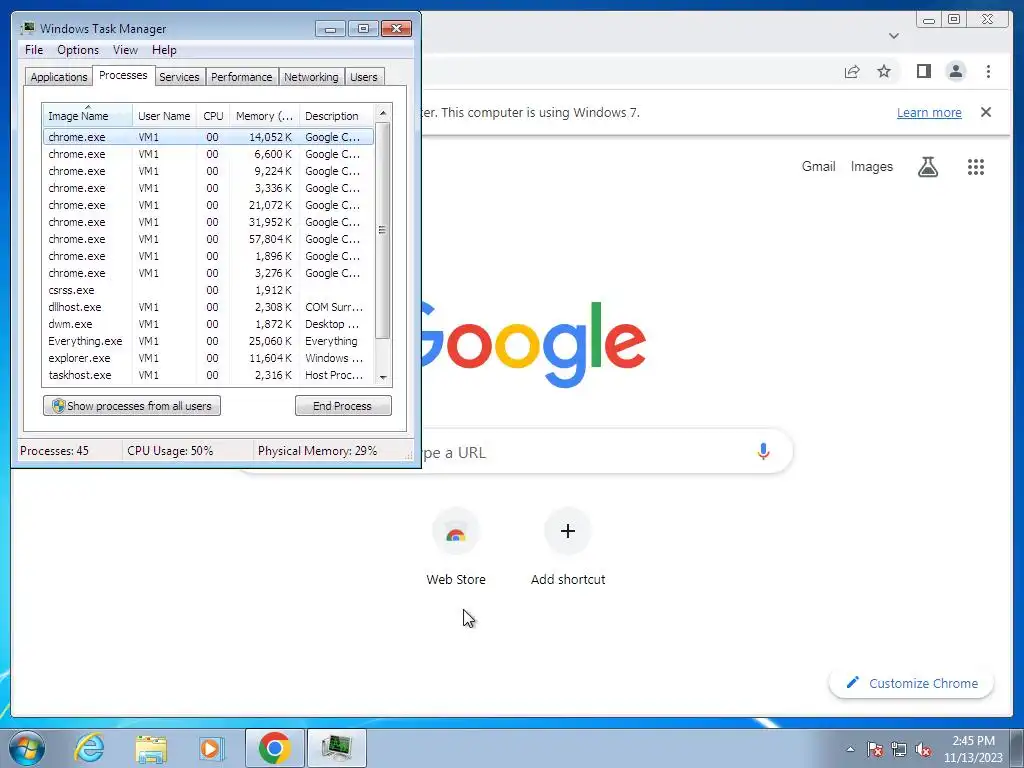The image size is (1024, 768).
Task: Open Chrome three-dot menu
Action: click(x=988, y=71)
